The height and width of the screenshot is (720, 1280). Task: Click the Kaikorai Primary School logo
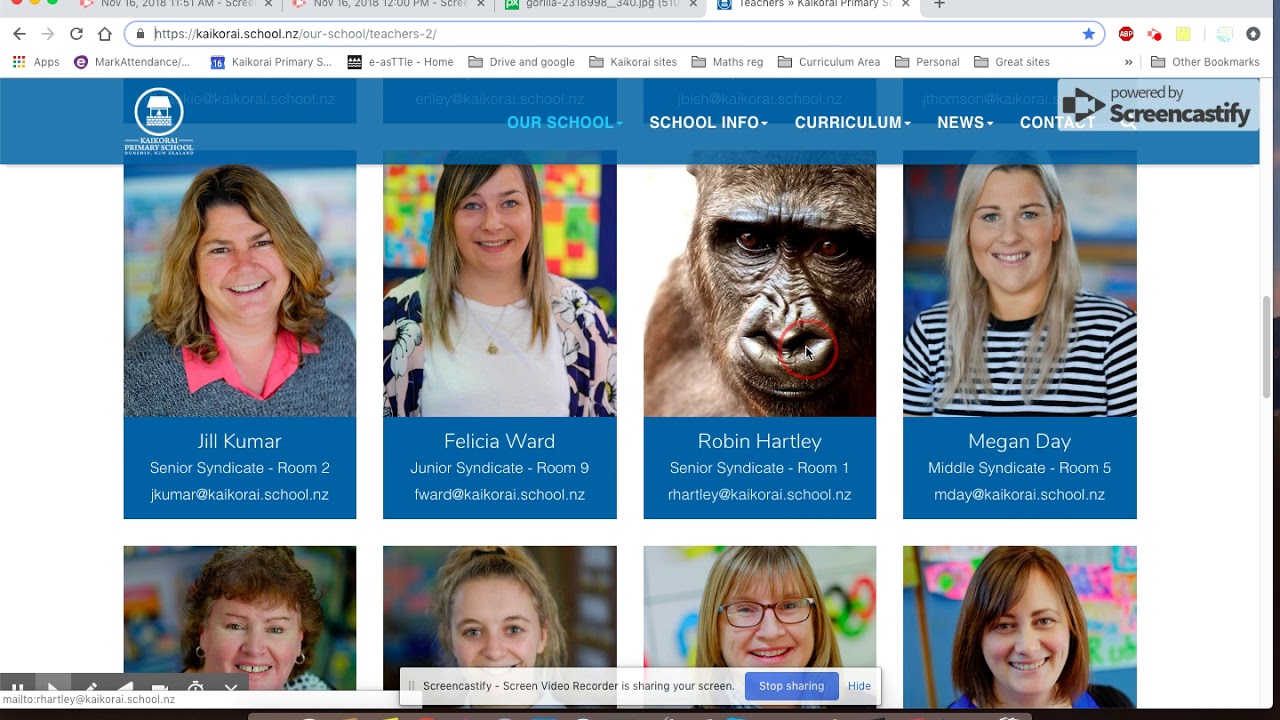159,121
